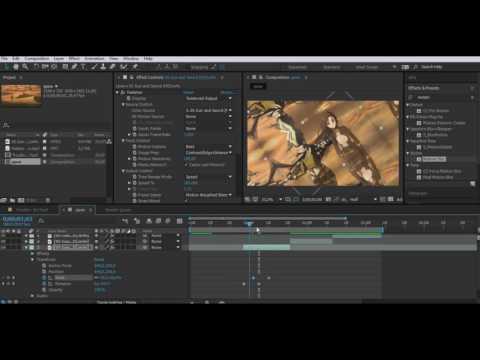The image size is (480, 360).
Task: Delete selected project item with trash icon
Action: (48, 200)
